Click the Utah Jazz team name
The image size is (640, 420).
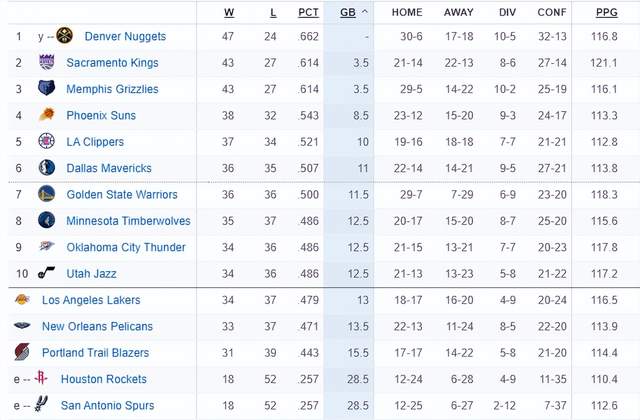click(x=91, y=274)
